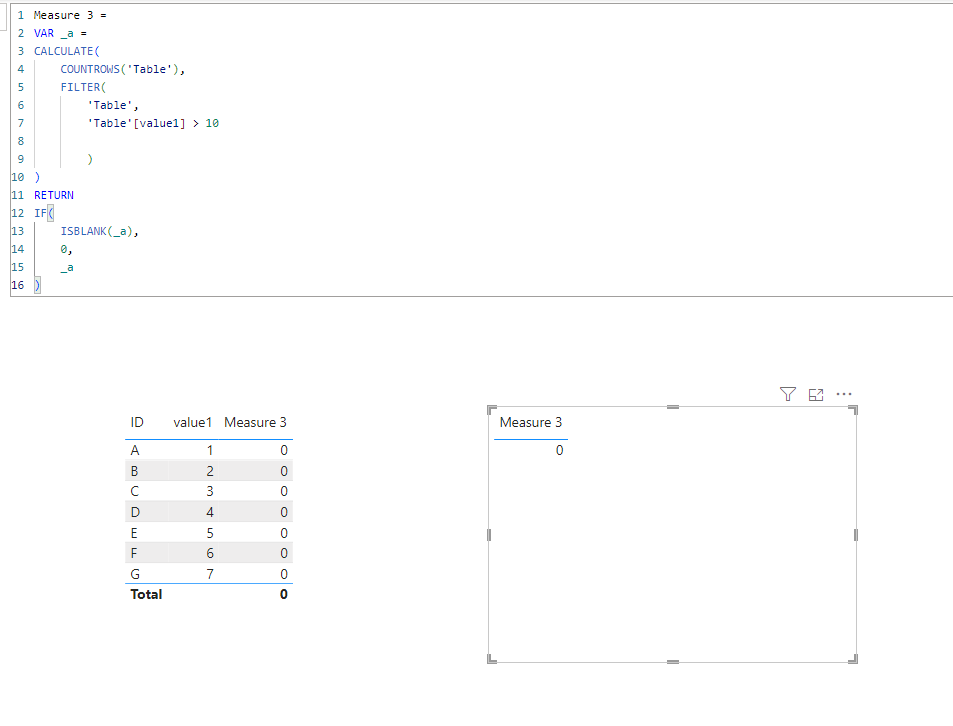The image size is (953, 726).
Task: Open the More options ellipsis
Action: click(x=844, y=394)
